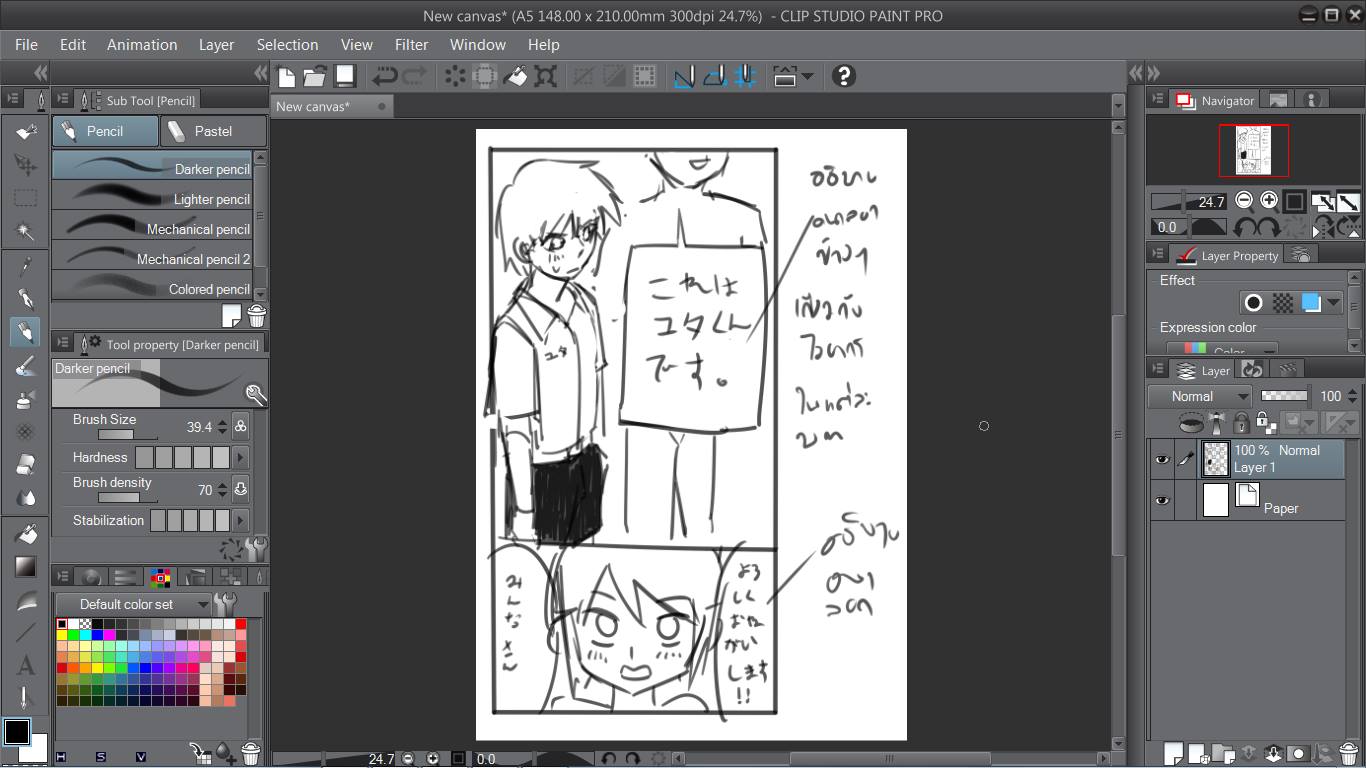Toggle brush density pressure setting button
The image size is (1366, 768).
(x=240, y=490)
